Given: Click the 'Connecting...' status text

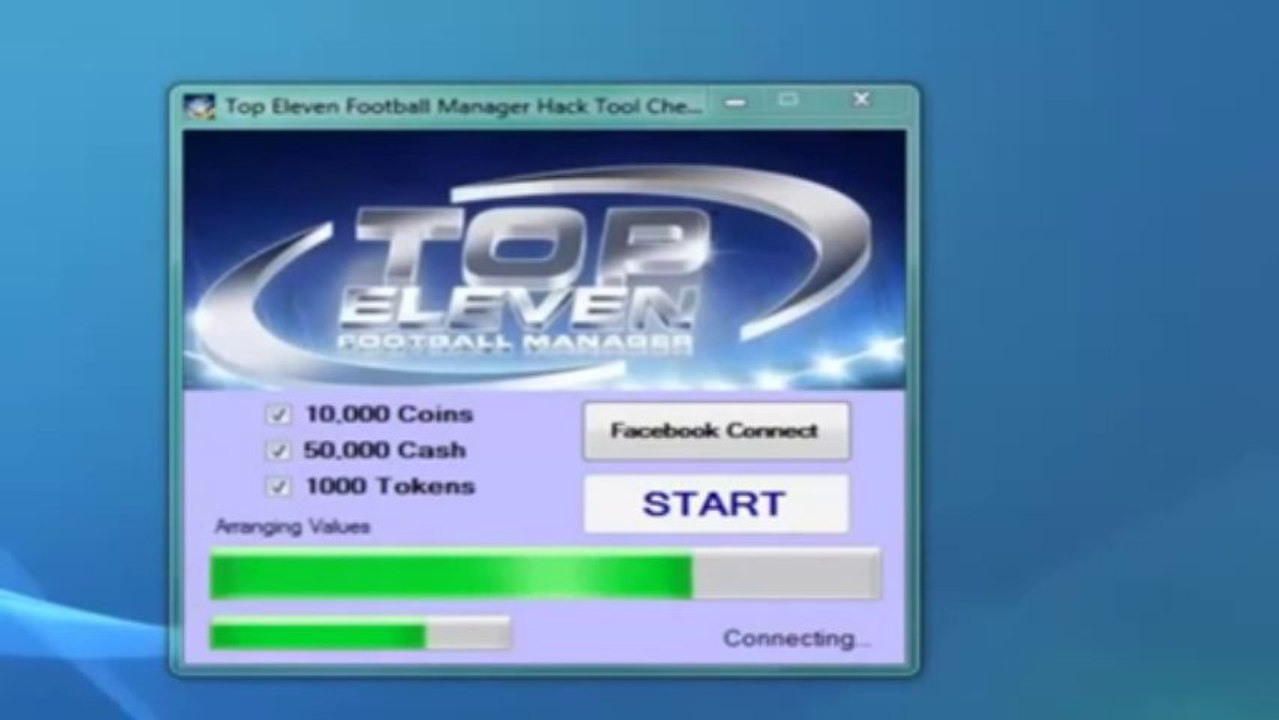Looking at the screenshot, I should pyautogui.click(x=797, y=638).
